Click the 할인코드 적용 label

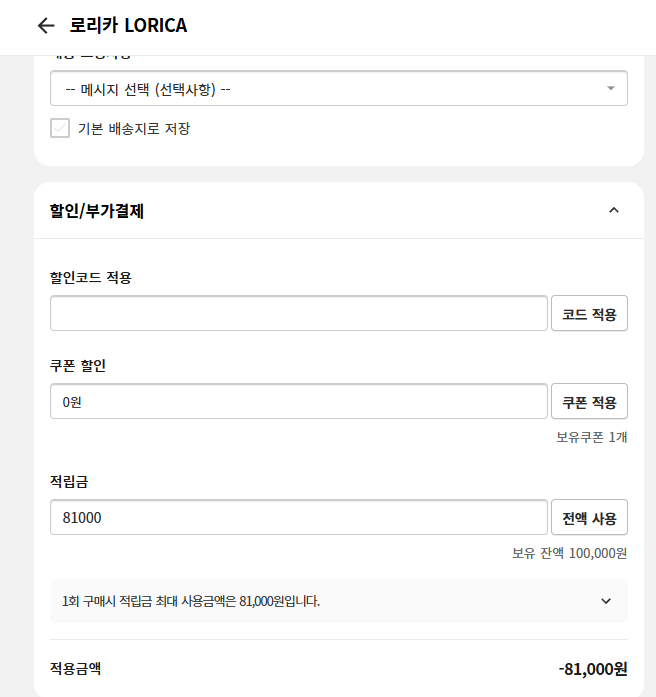(x=91, y=277)
